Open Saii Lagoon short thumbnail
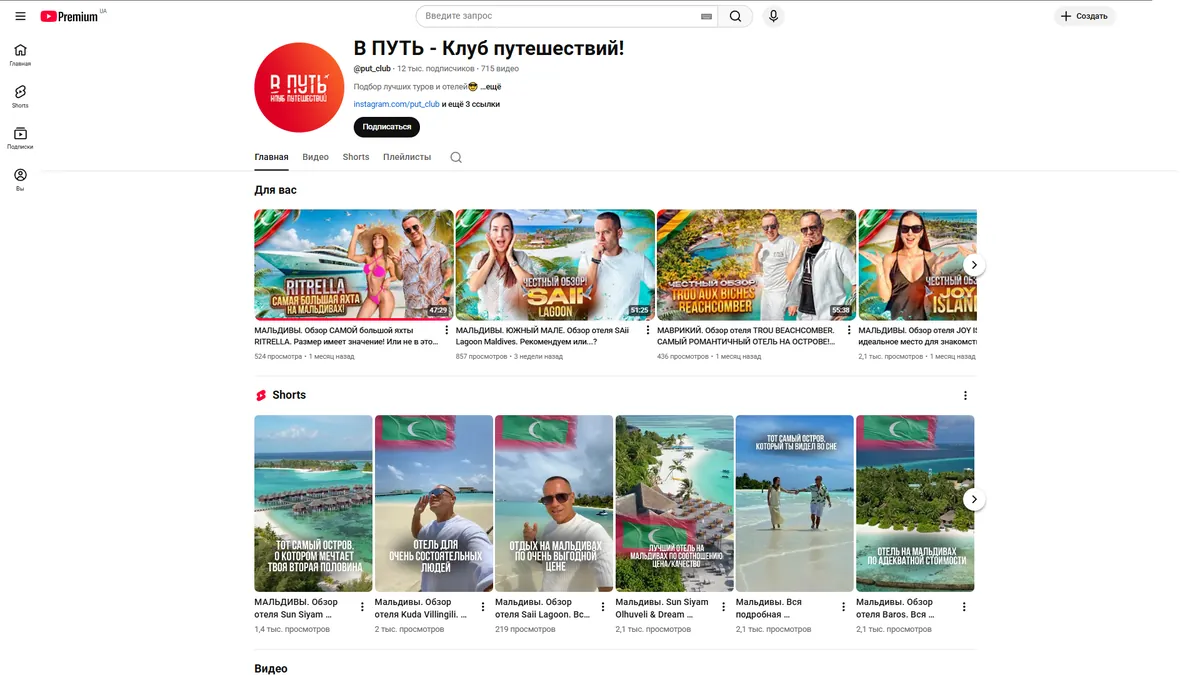 coord(554,503)
